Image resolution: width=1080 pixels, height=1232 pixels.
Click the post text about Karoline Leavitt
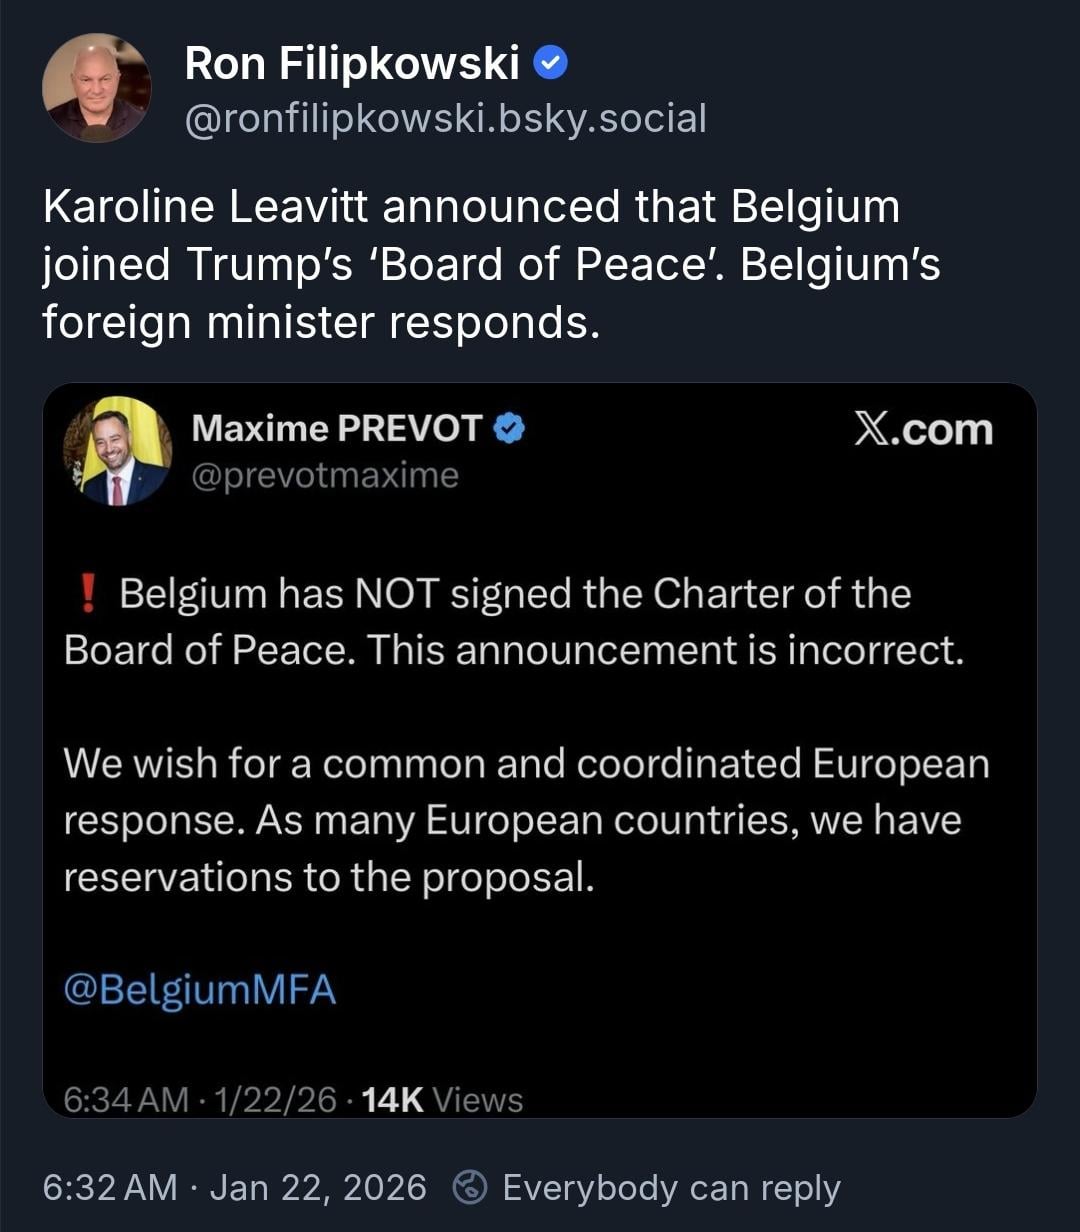point(490,264)
